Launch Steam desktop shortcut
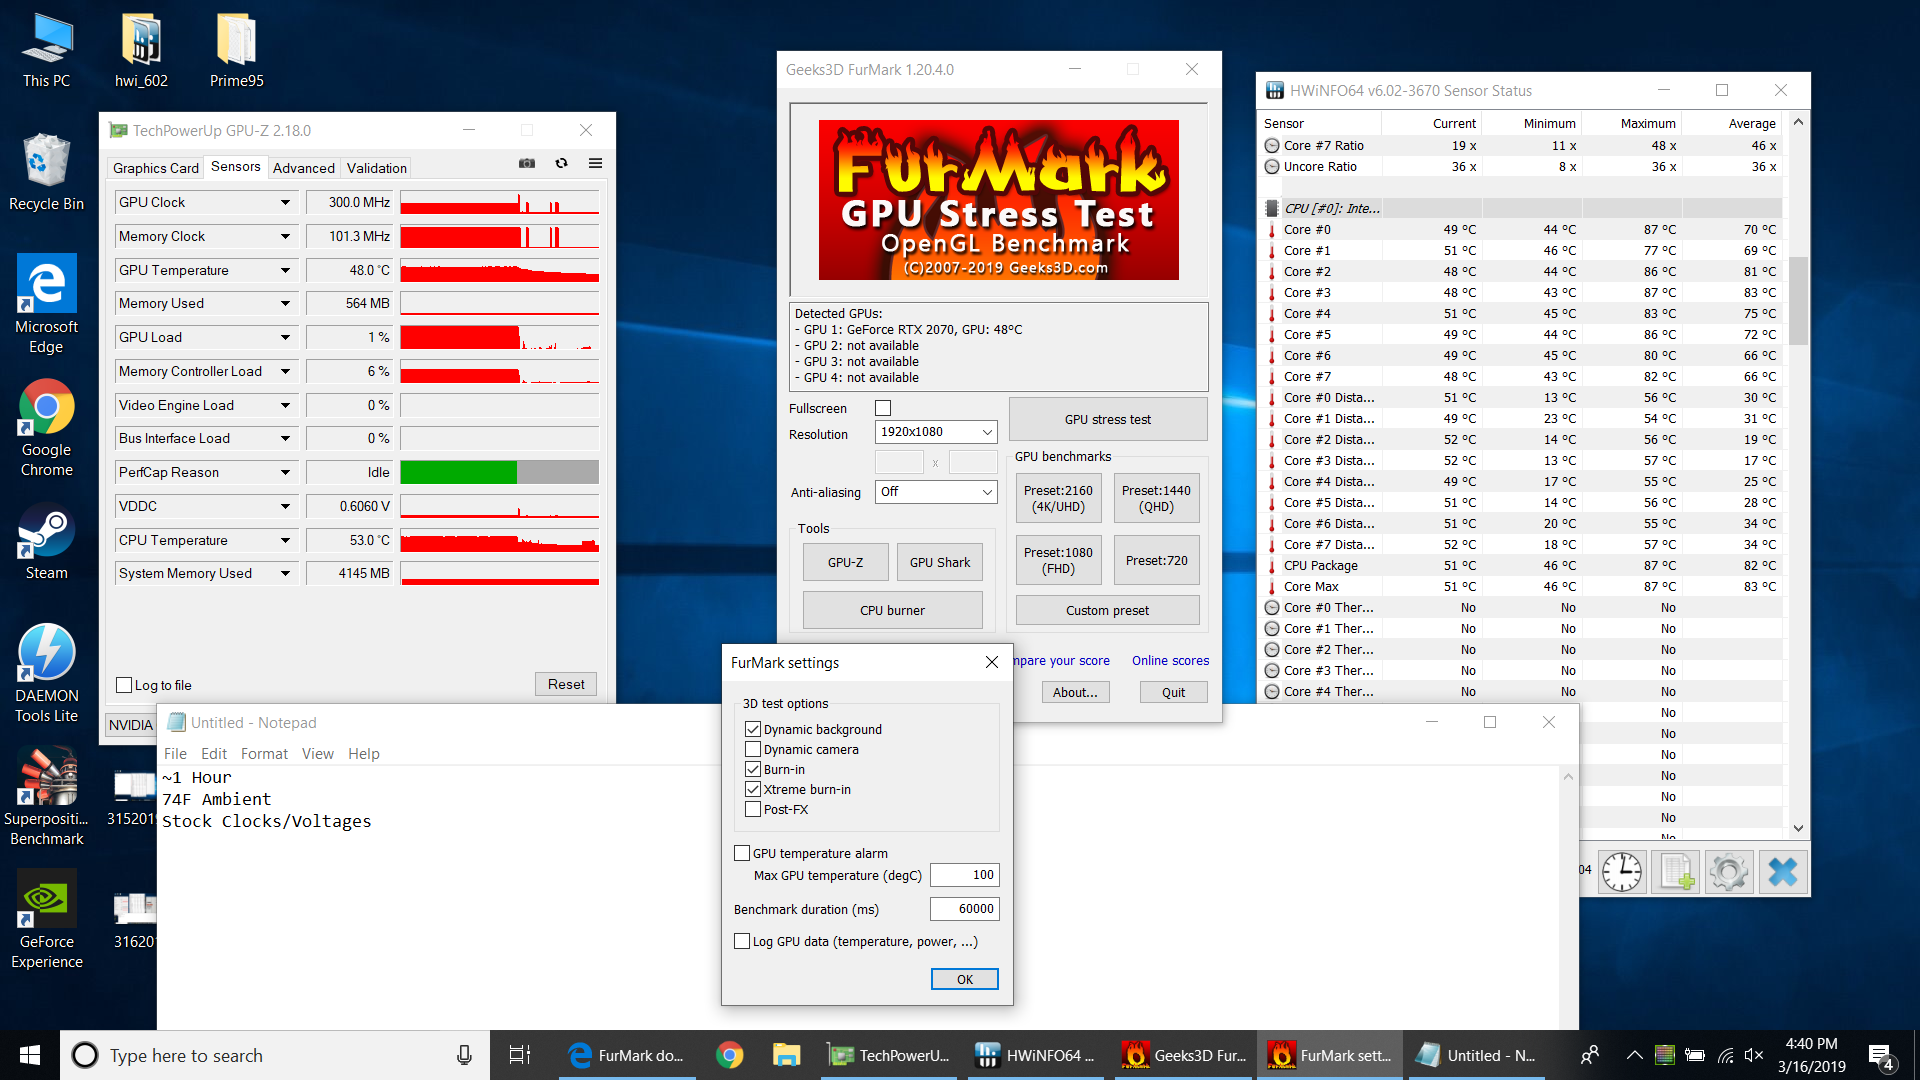Screen dimensions: 1920x1080 point(46,543)
